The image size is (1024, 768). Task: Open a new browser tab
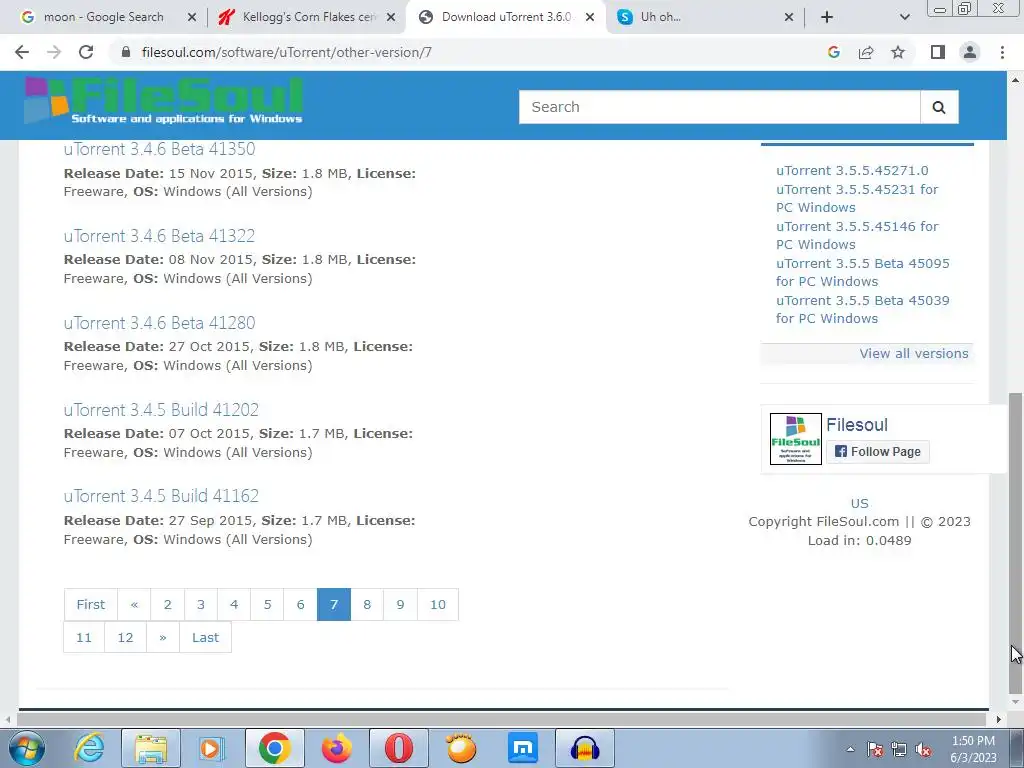coord(827,17)
